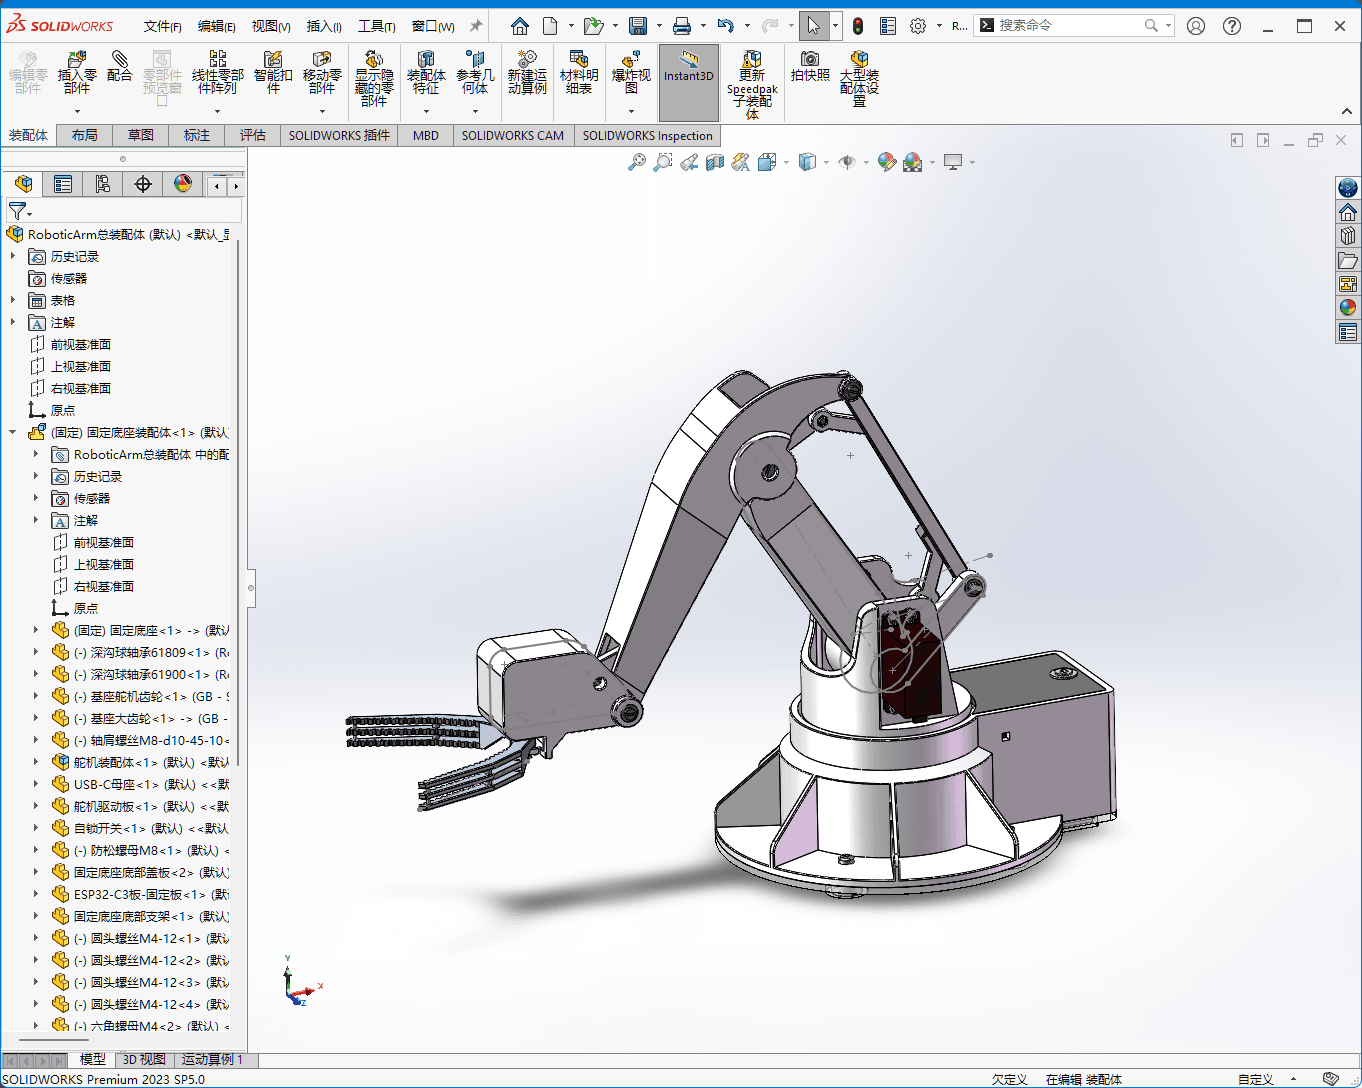Toggle the Select arrow cursor tool

click(x=813, y=26)
